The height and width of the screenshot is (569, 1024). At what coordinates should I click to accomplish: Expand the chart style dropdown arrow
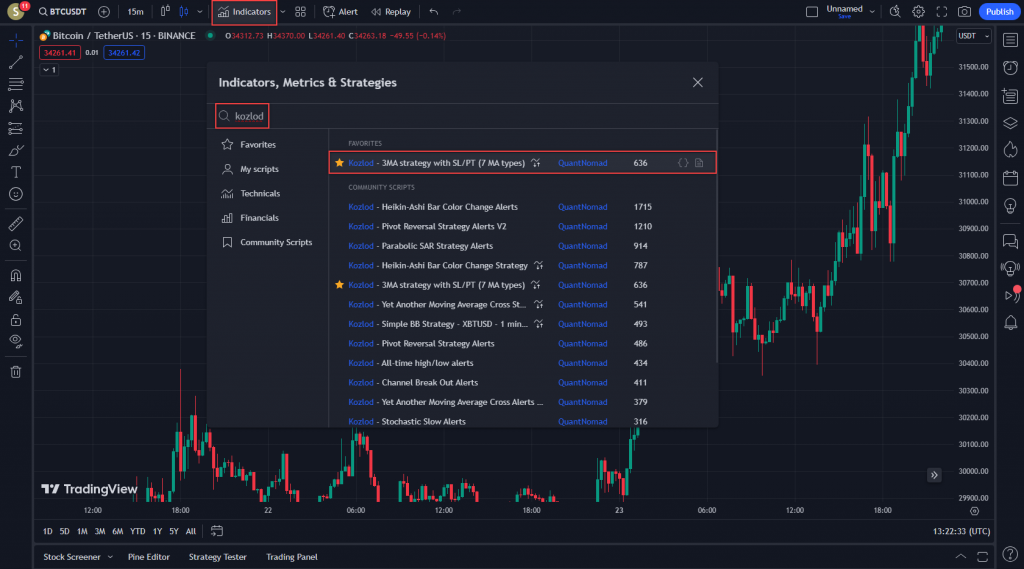coord(200,12)
